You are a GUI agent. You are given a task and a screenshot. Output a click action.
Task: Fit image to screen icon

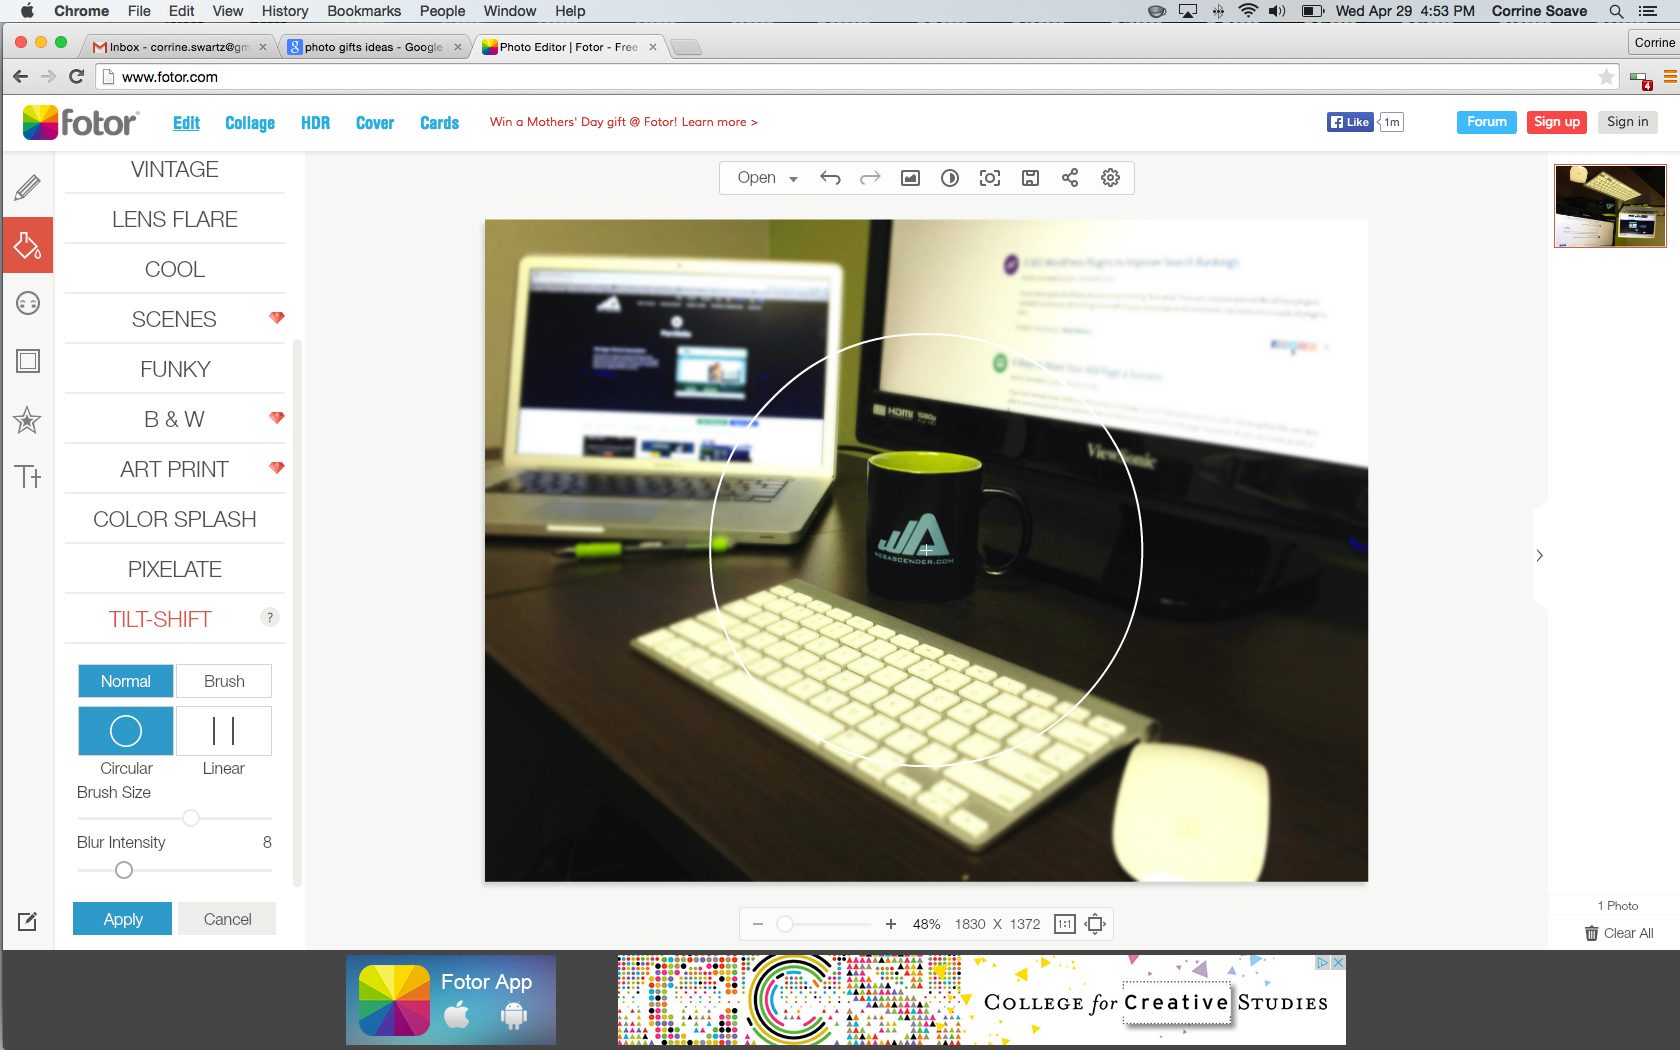pos(1096,924)
